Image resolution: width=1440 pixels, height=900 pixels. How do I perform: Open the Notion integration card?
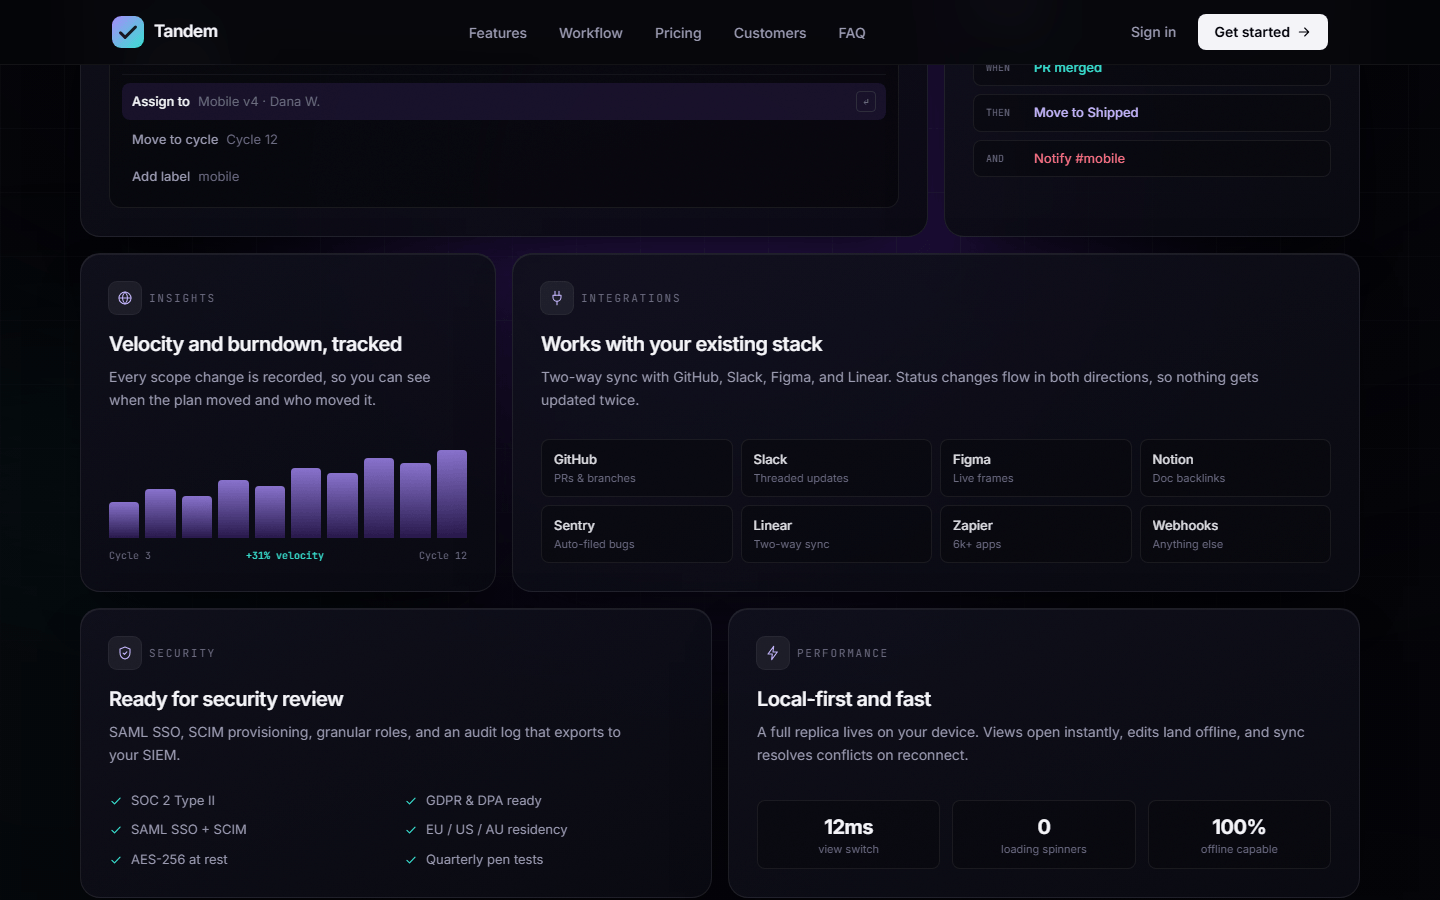pyautogui.click(x=1235, y=468)
